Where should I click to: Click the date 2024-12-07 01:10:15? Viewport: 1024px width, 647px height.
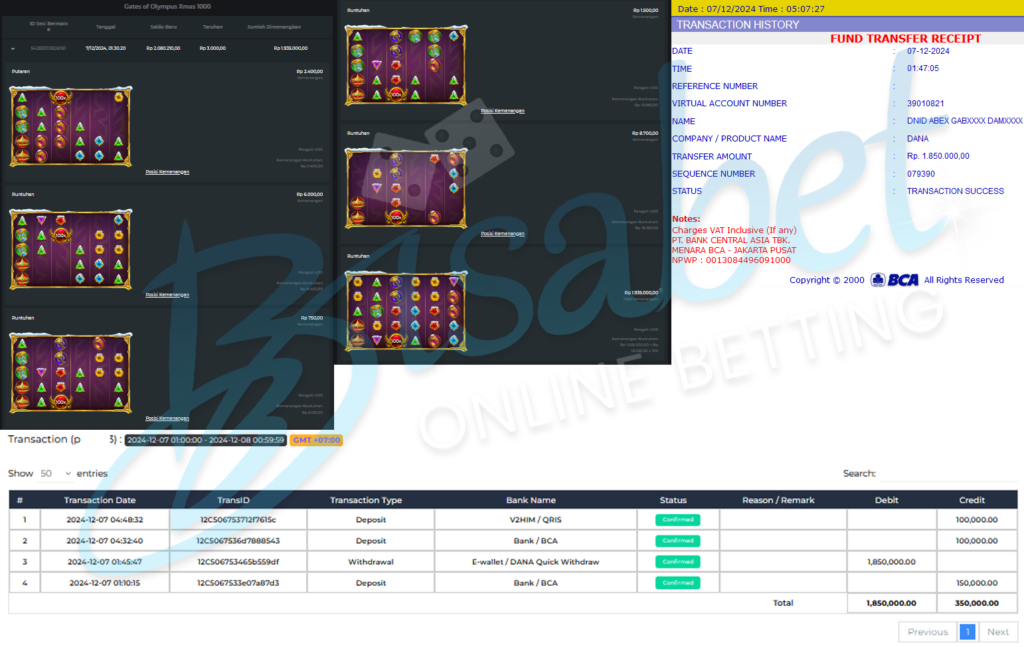pos(104,582)
